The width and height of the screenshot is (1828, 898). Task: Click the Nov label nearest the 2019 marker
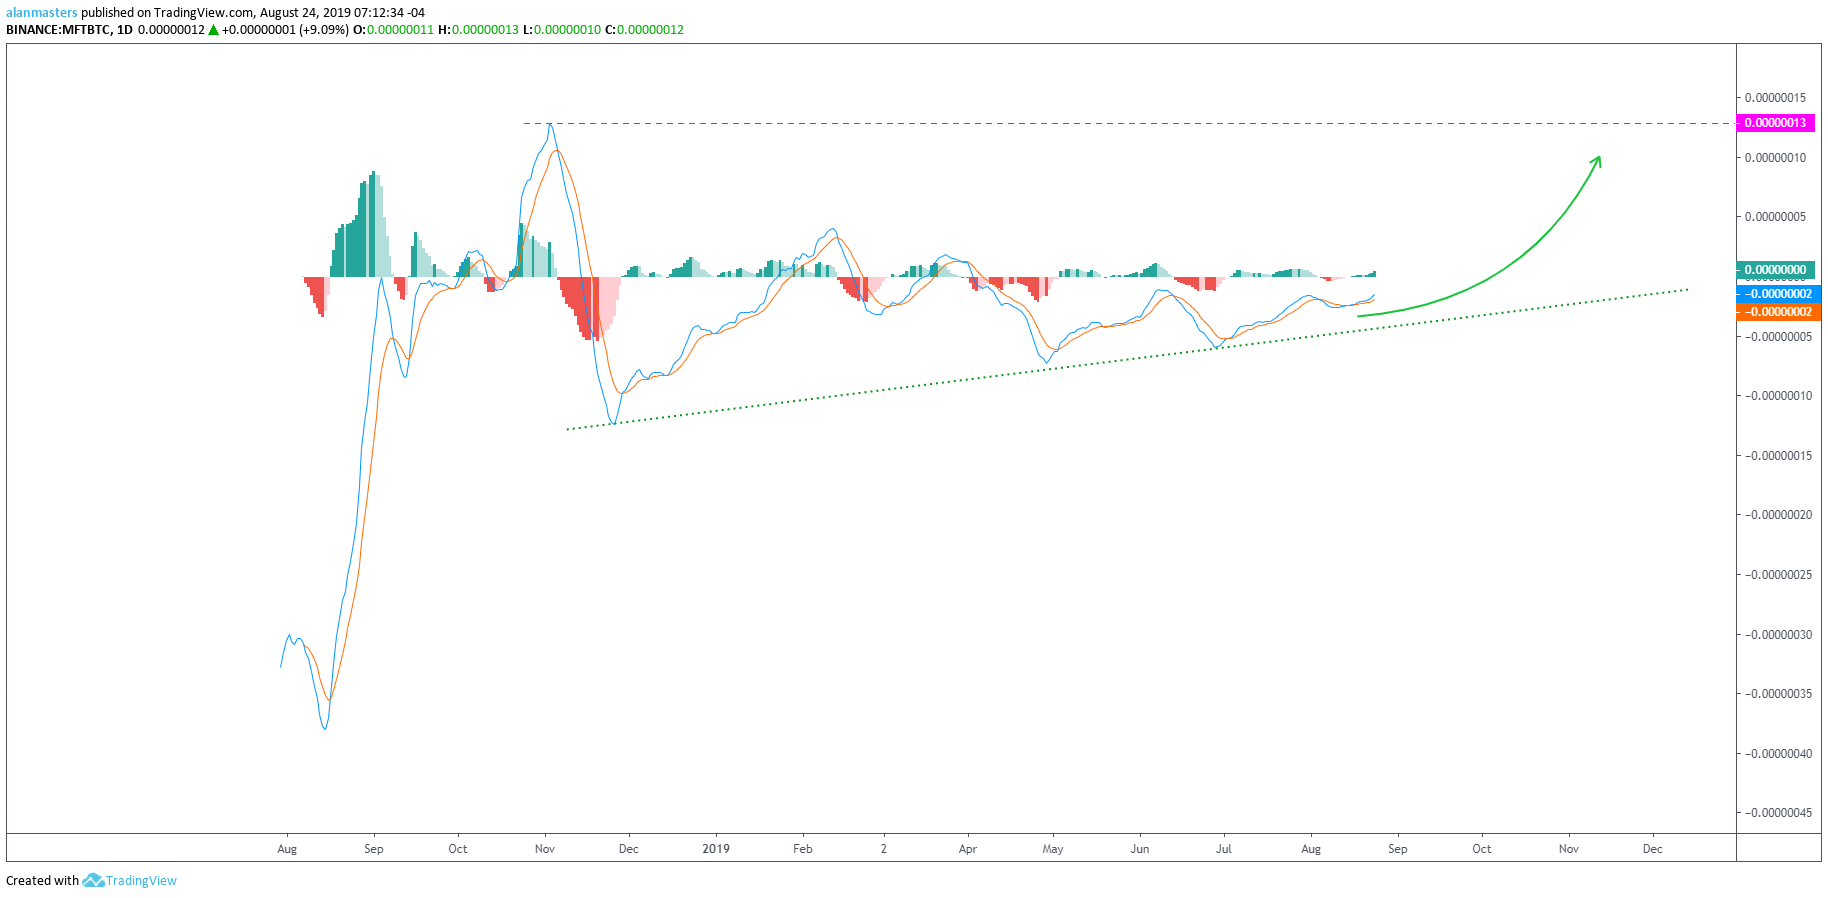click(x=545, y=849)
